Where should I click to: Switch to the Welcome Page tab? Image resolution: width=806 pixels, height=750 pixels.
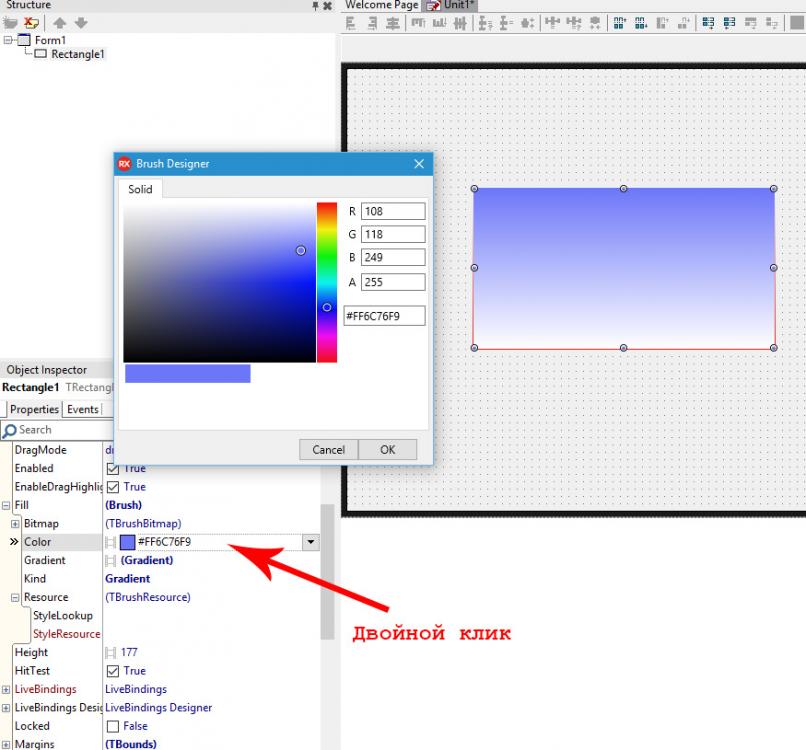coord(381,5)
